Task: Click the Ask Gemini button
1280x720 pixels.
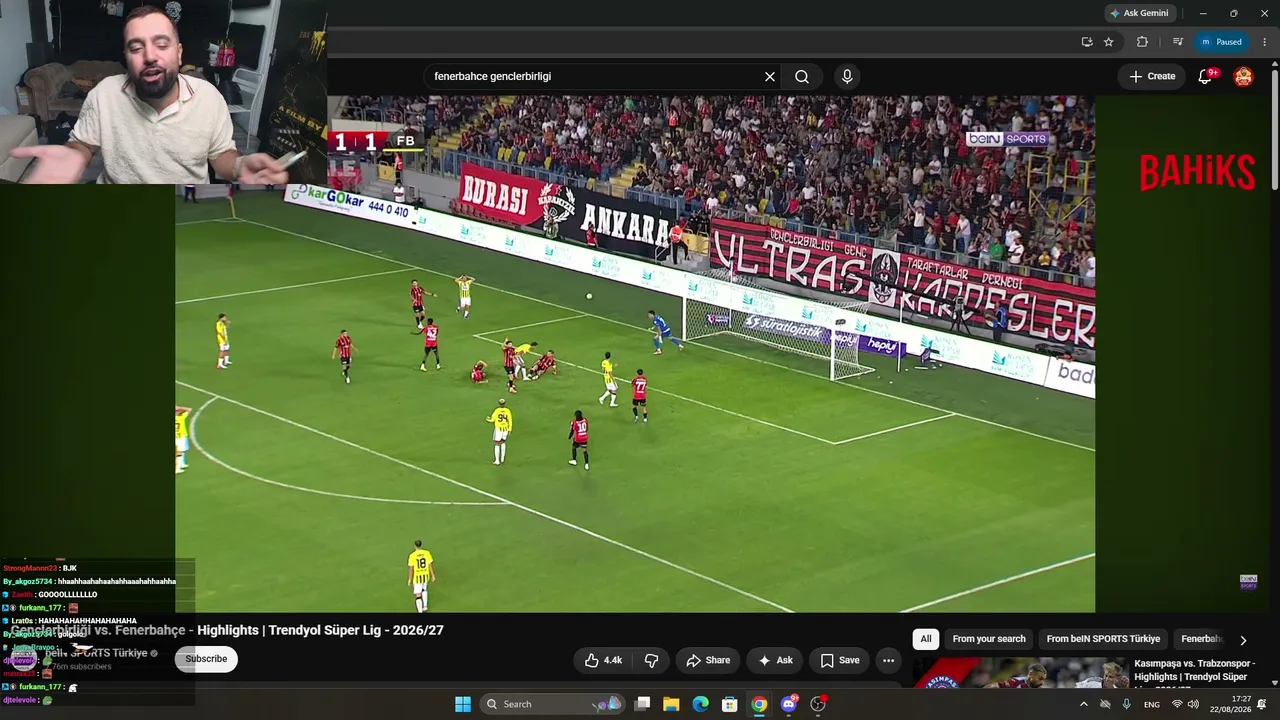Action: tap(1138, 13)
